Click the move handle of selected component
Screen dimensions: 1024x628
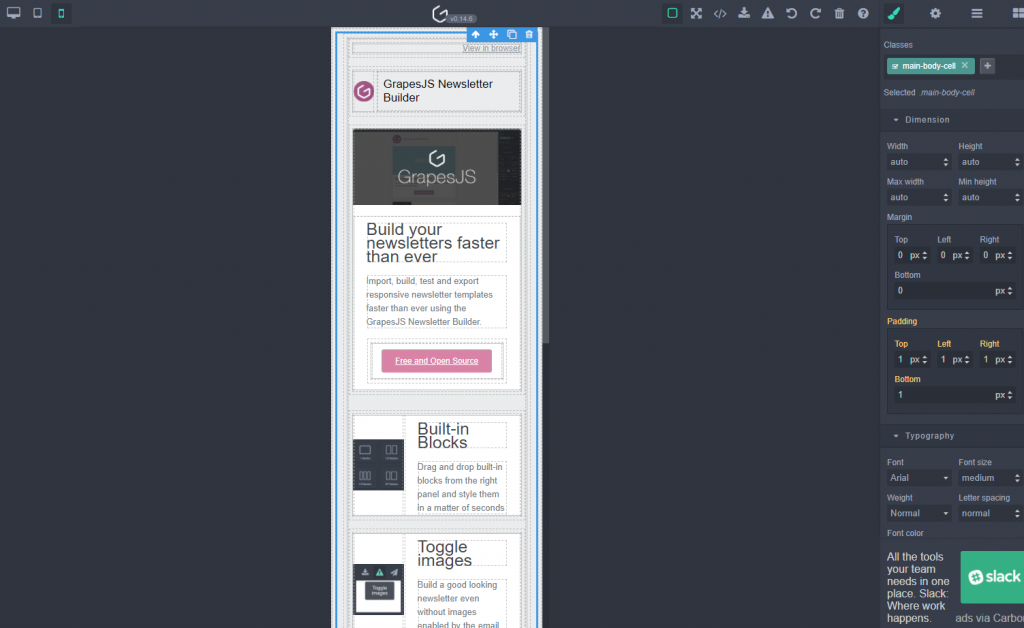coord(494,35)
